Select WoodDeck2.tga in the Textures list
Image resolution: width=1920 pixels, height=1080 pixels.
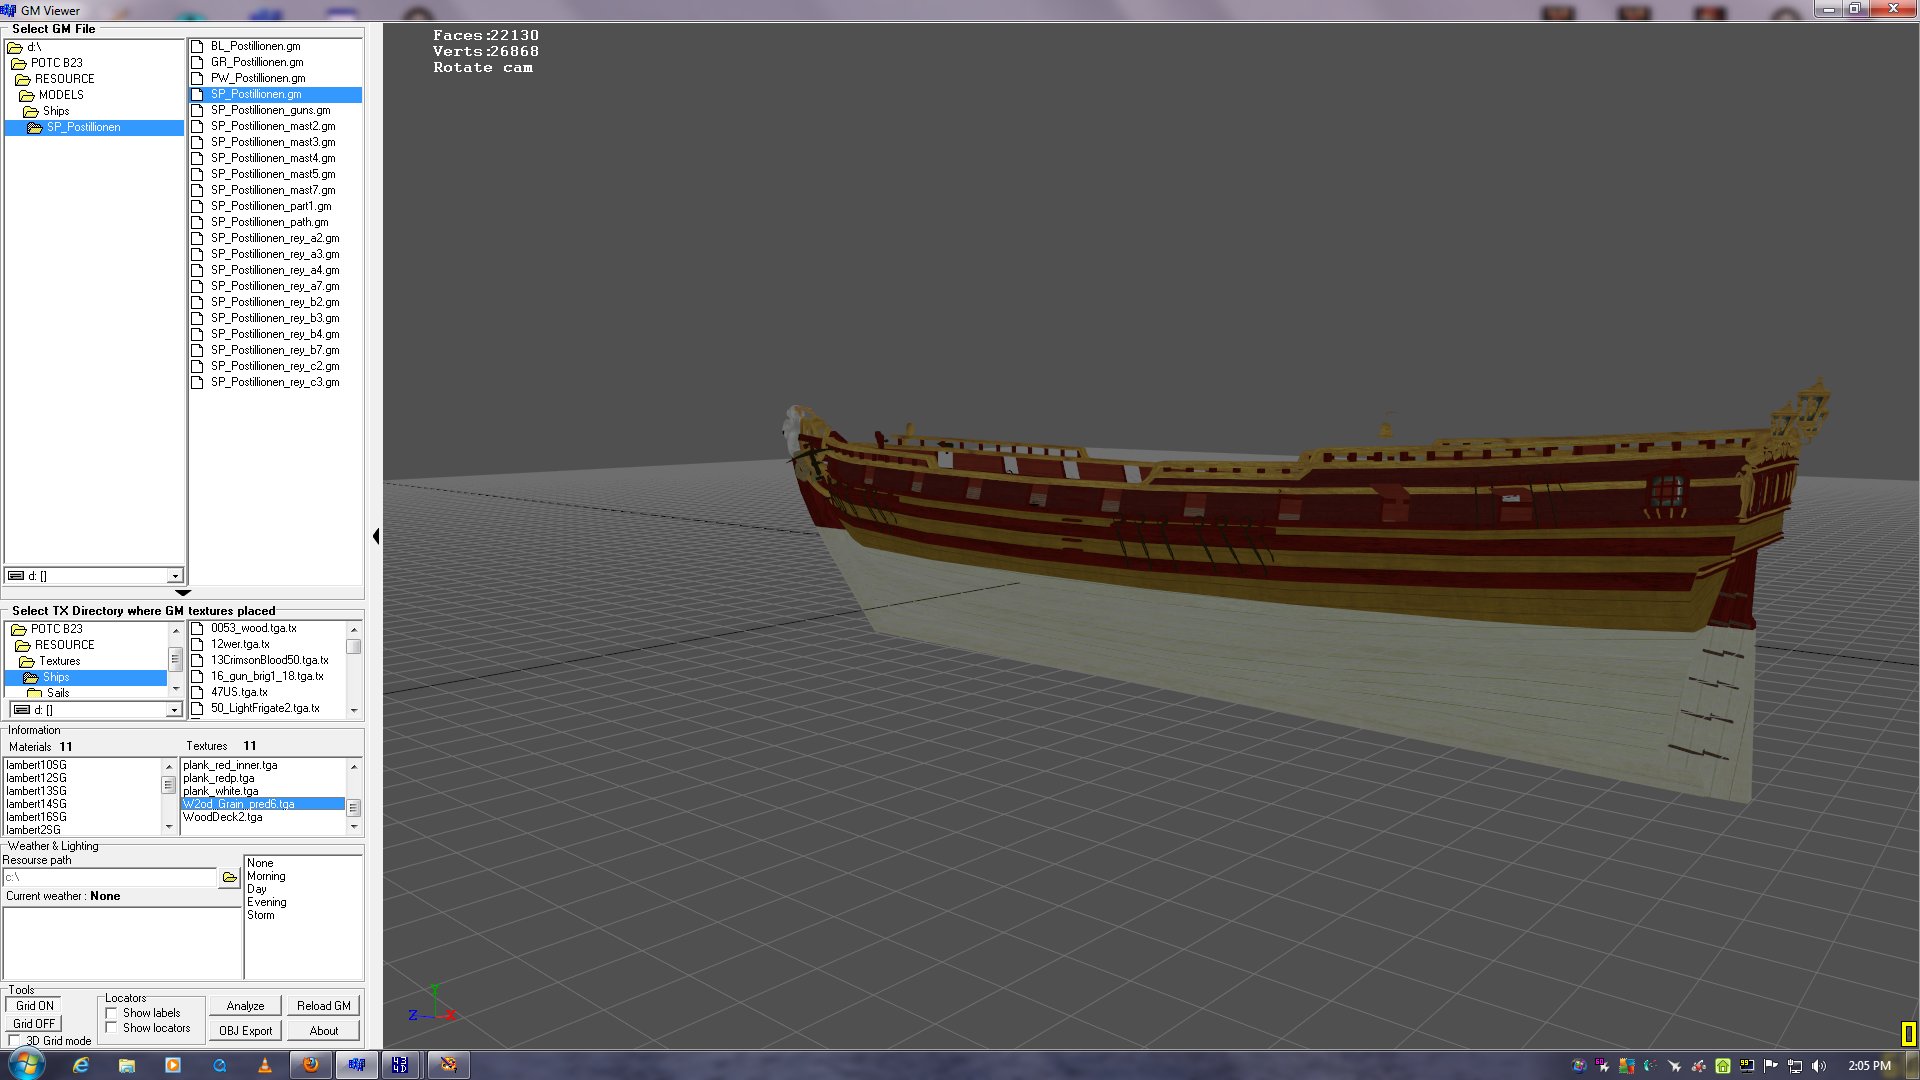223,817
